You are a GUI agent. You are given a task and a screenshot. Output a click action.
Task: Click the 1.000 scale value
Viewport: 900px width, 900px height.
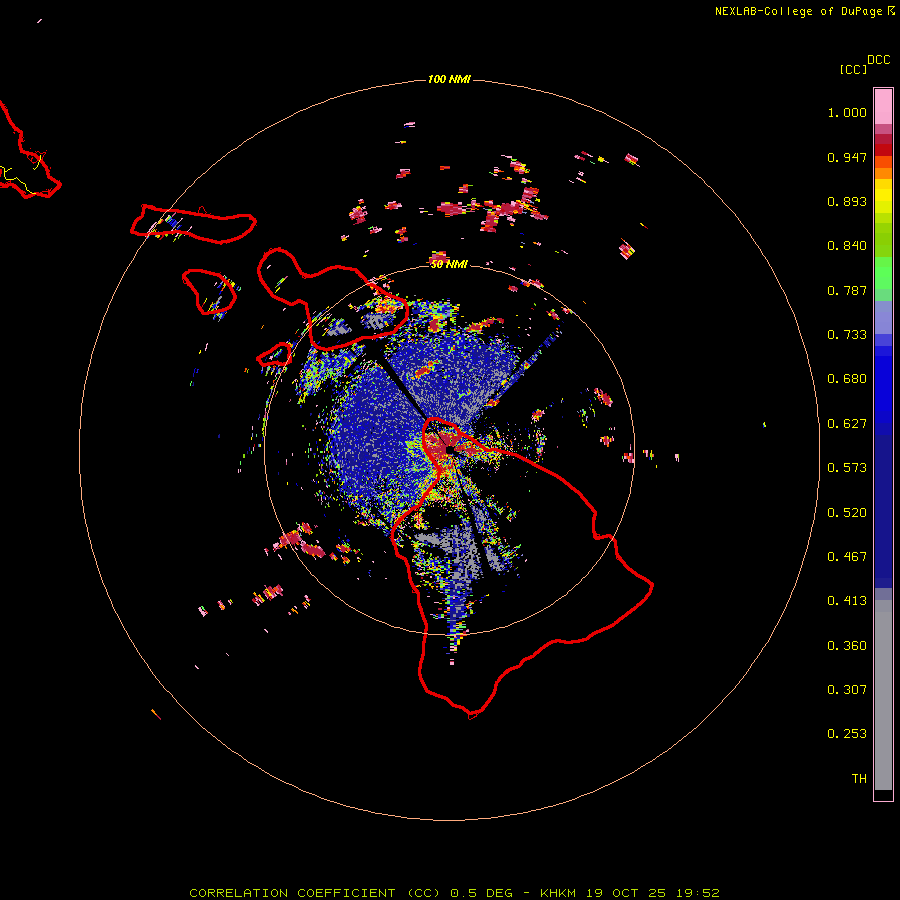coord(847,112)
